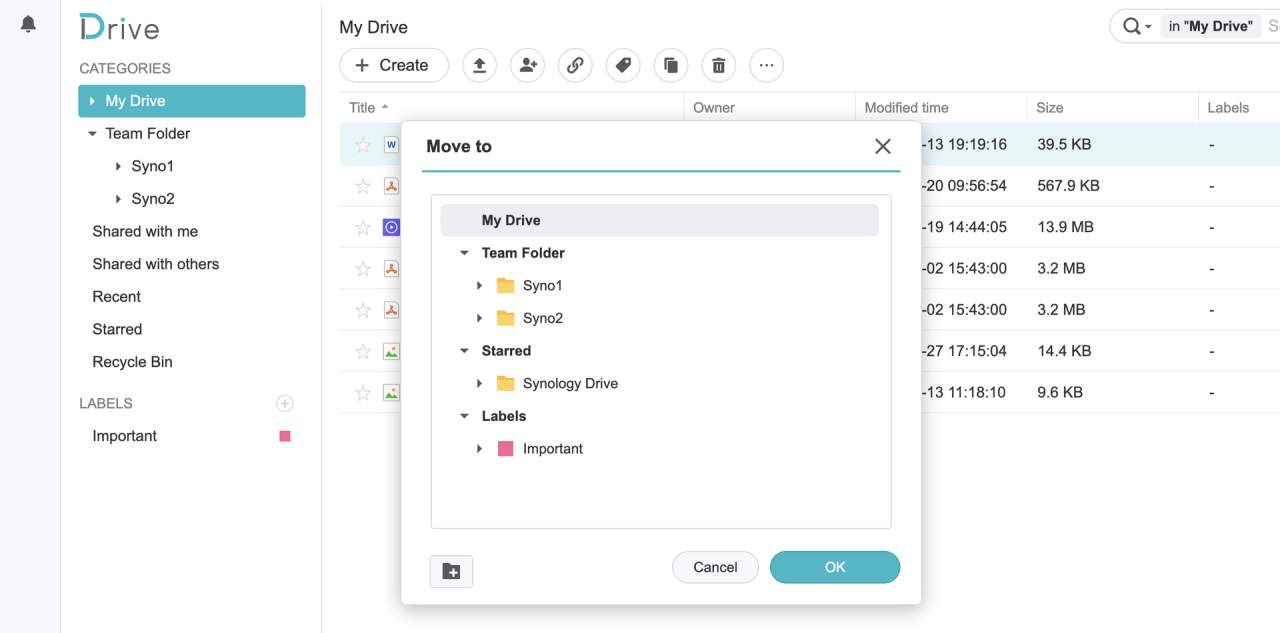
Task: Click the label tag icon in the toolbar
Action: pyautogui.click(x=623, y=66)
